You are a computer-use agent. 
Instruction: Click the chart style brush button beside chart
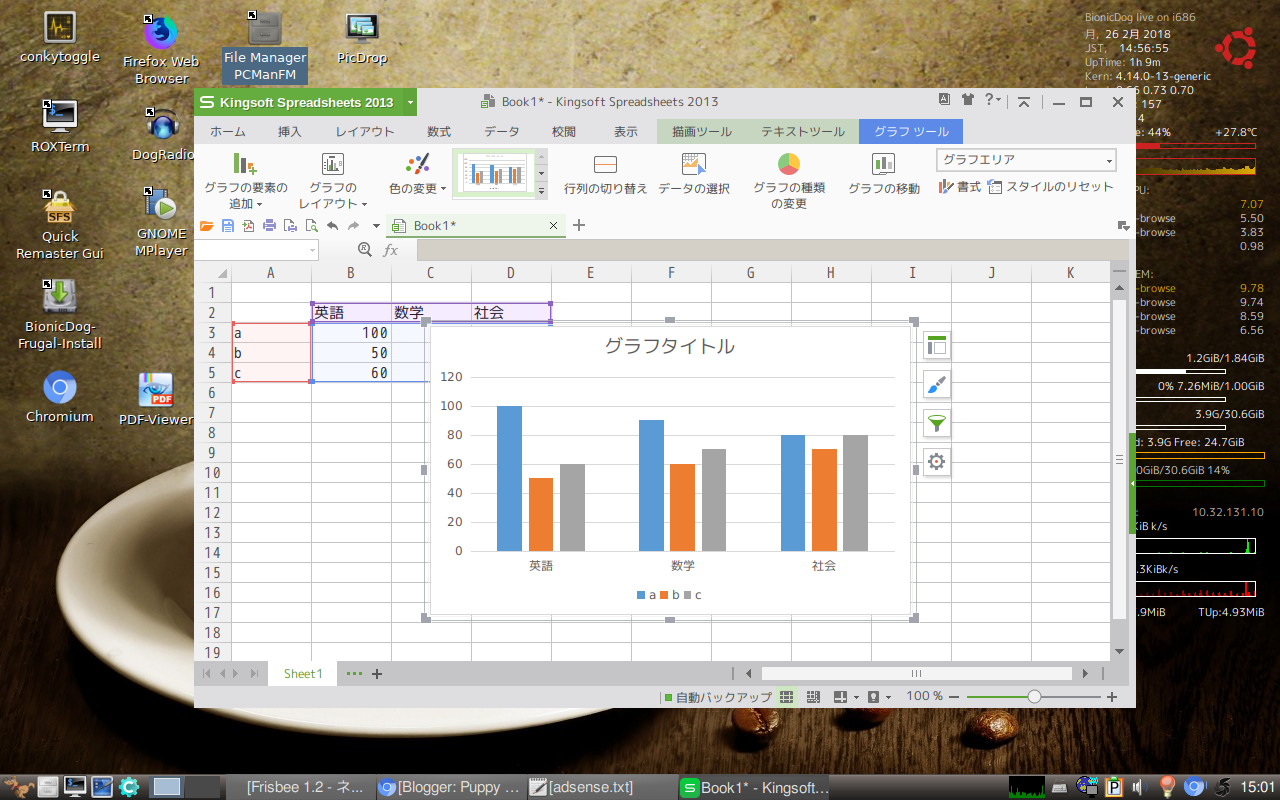[x=937, y=385]
